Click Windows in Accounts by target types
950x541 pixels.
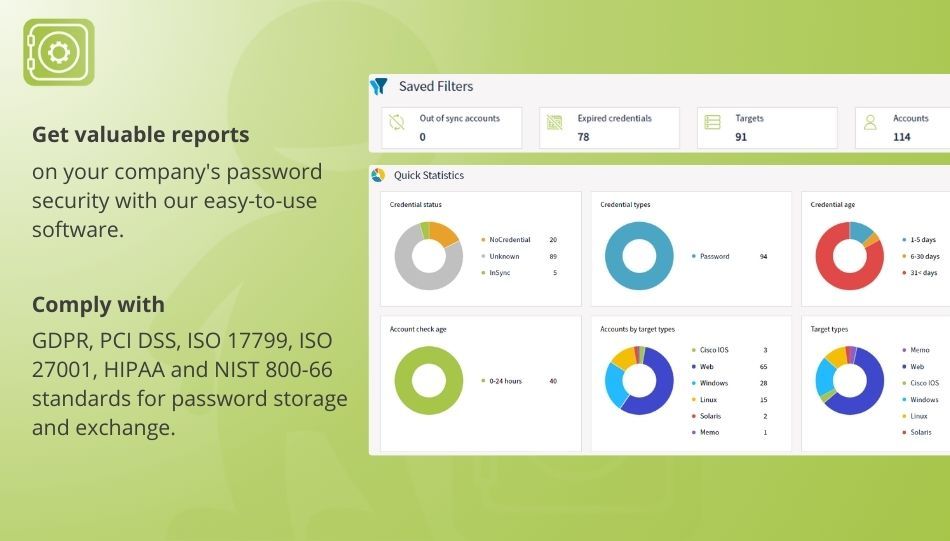(729, 383)
